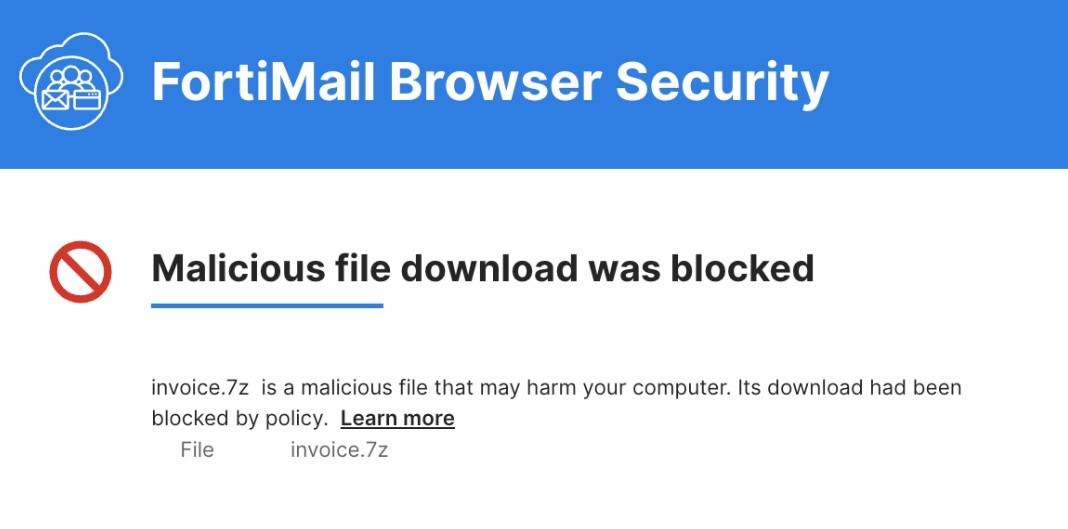Click the FortiMail cloud logo icon
This screenshot has height=529, width=1068.
tap(71, 82)
